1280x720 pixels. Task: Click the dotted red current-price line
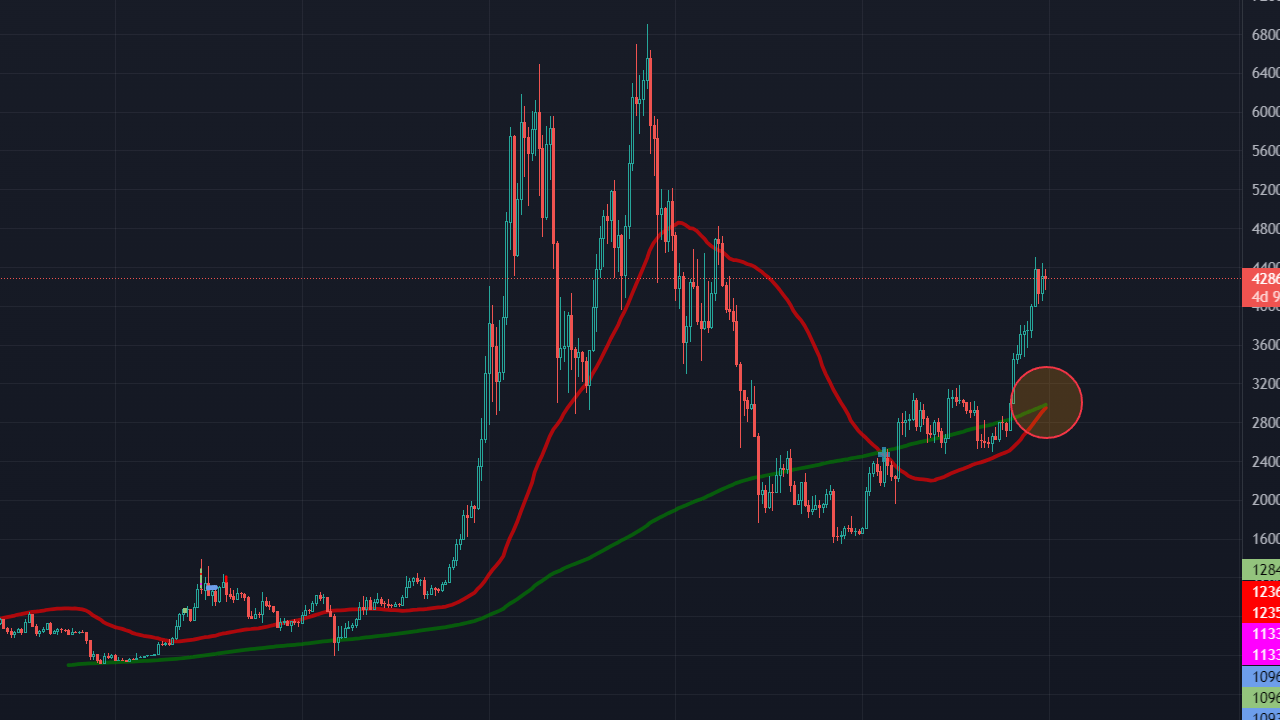pos(620,278)
